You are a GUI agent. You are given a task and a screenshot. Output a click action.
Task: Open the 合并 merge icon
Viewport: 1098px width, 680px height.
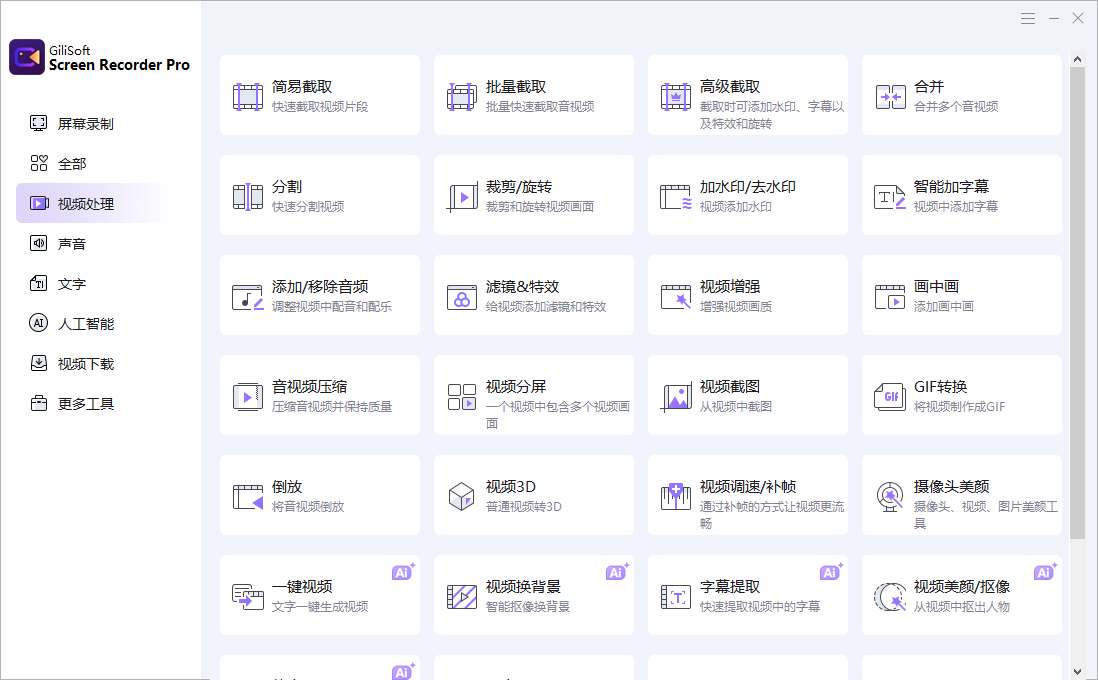[890, 97]
